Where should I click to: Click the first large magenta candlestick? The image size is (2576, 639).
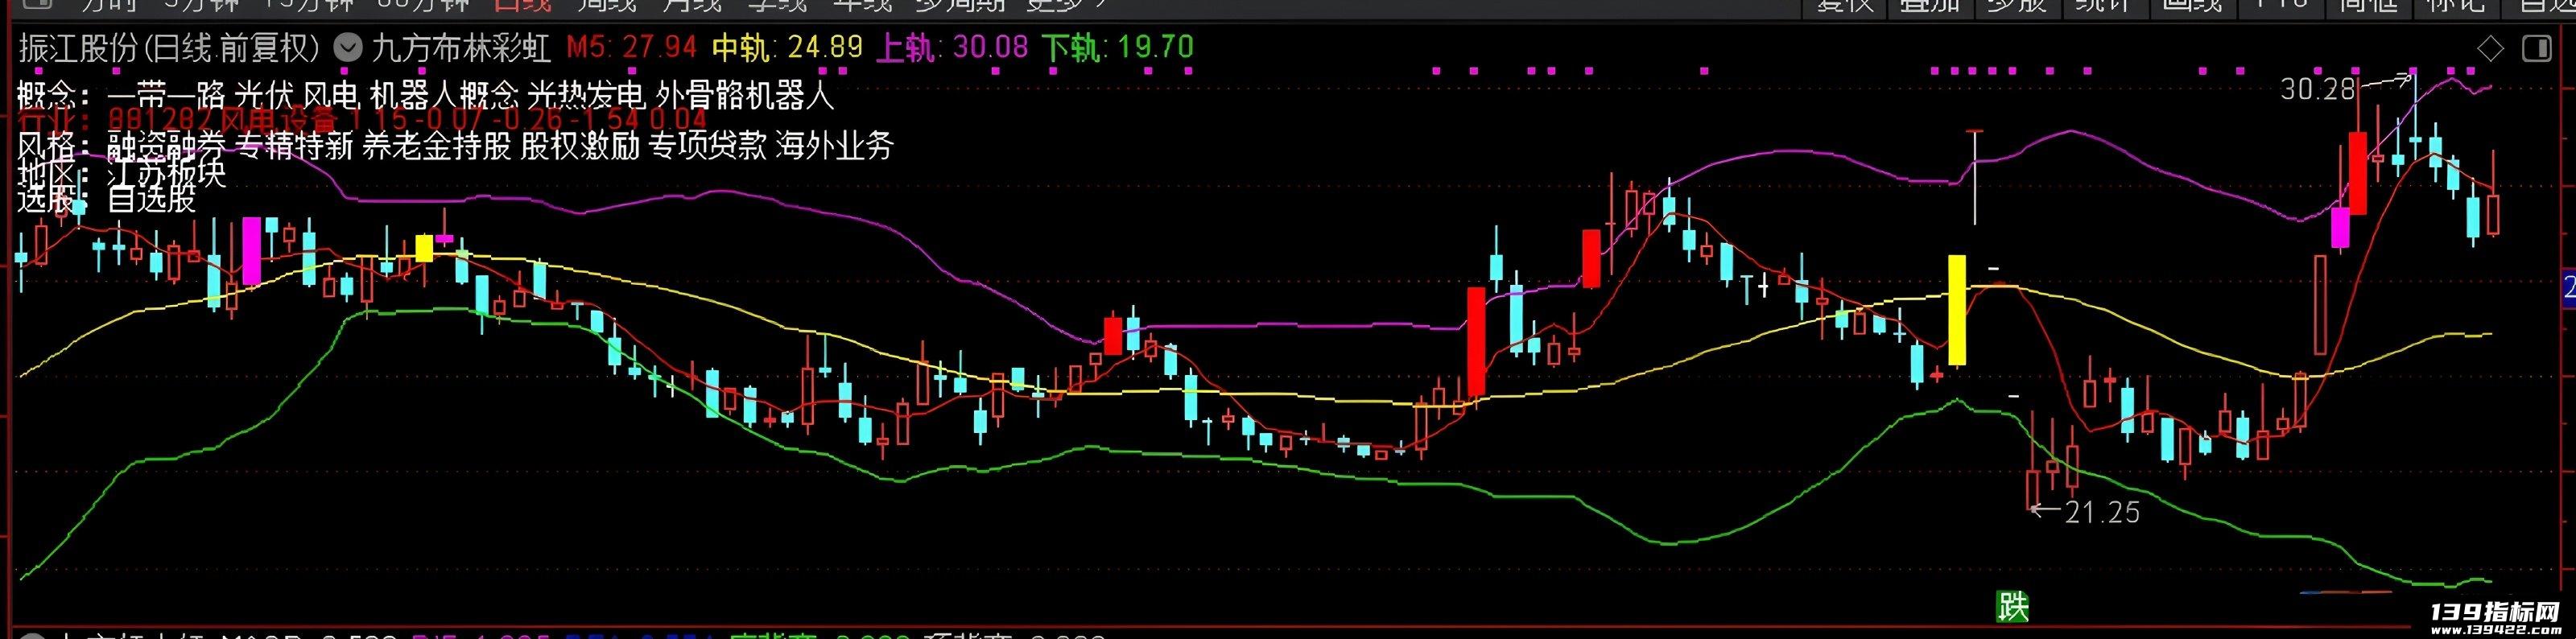click(251, 250)
